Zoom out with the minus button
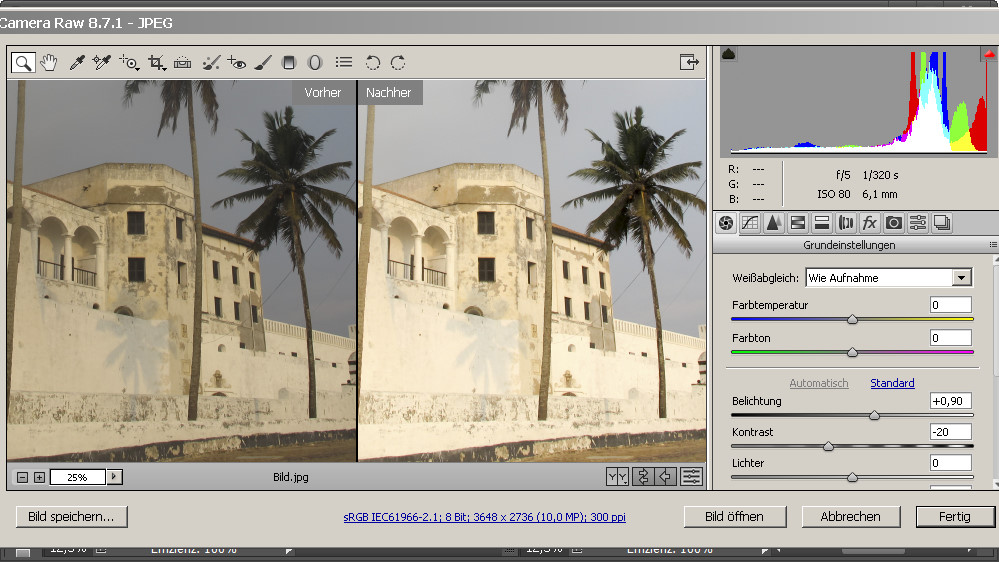Viewport: 999px width, 562px height. tap(22, 477)
